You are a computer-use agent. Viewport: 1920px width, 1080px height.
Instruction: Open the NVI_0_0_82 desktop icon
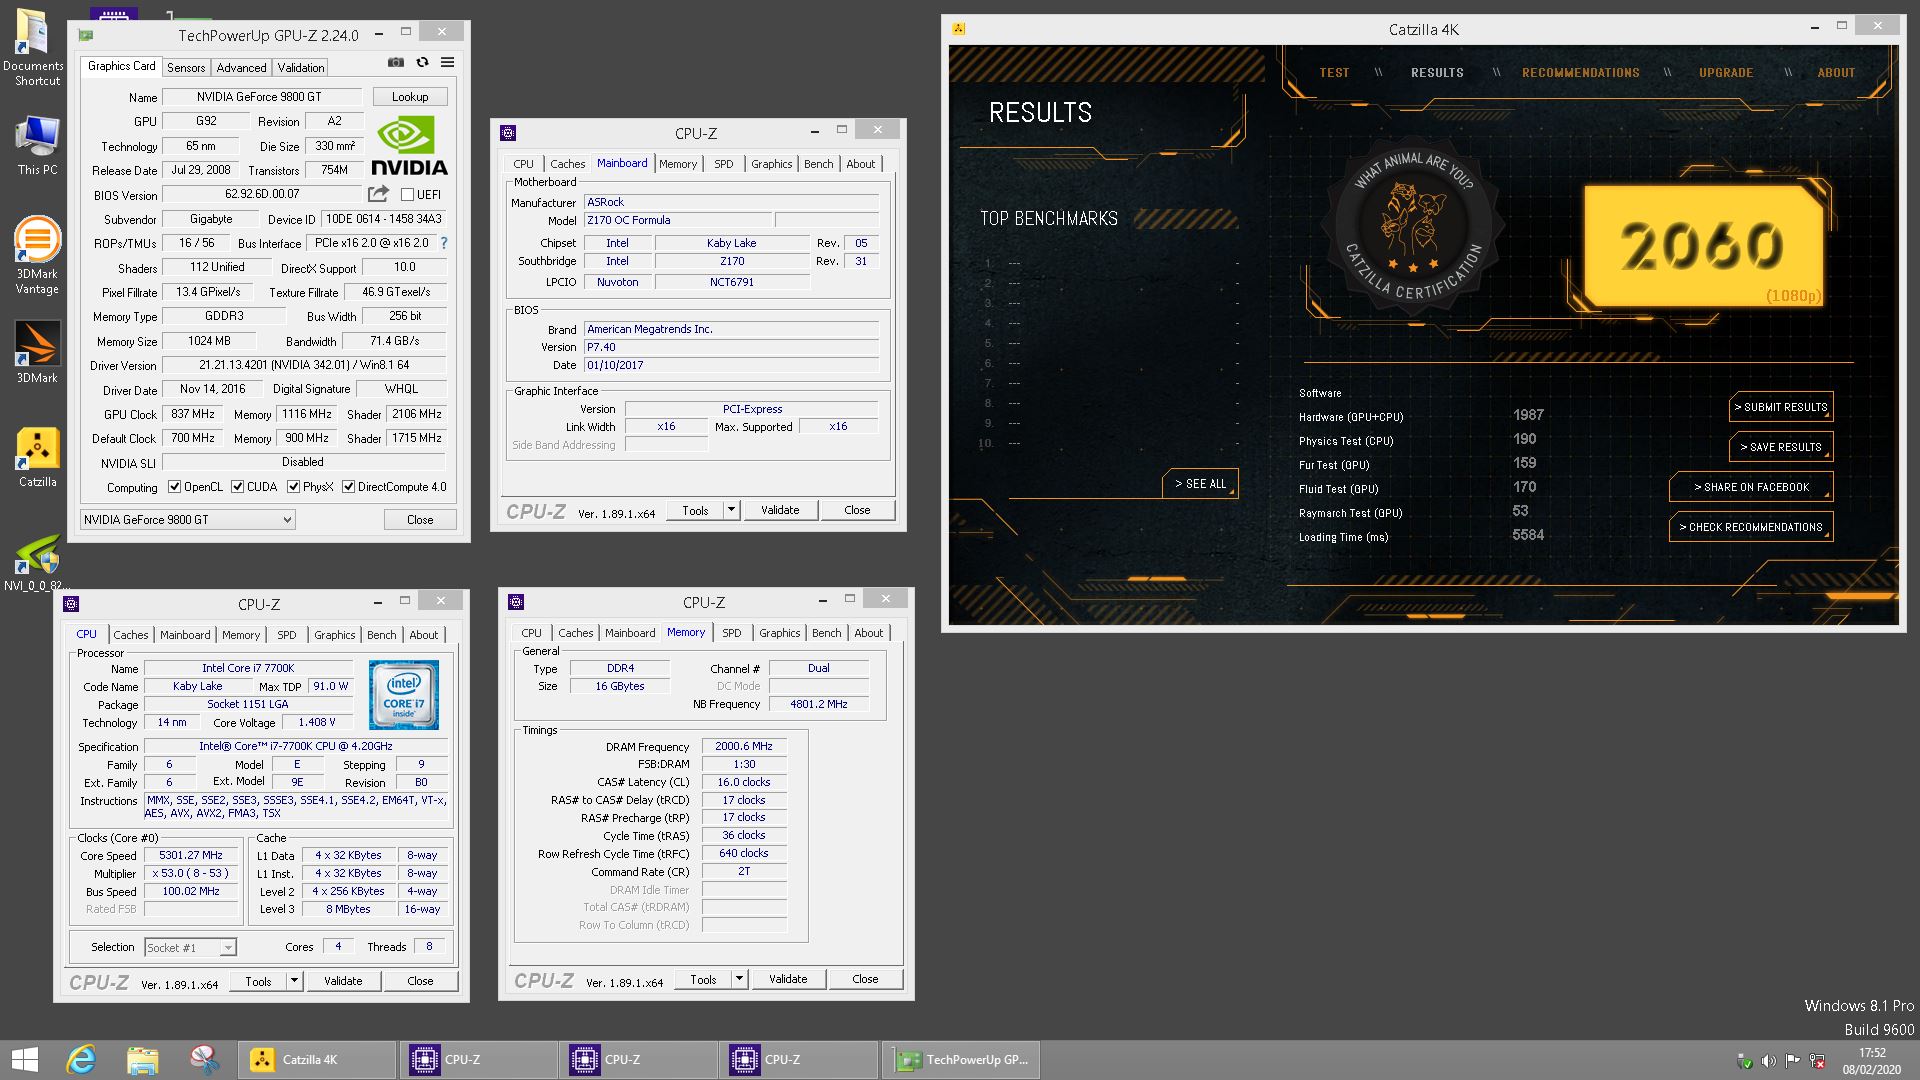[35, 563]
